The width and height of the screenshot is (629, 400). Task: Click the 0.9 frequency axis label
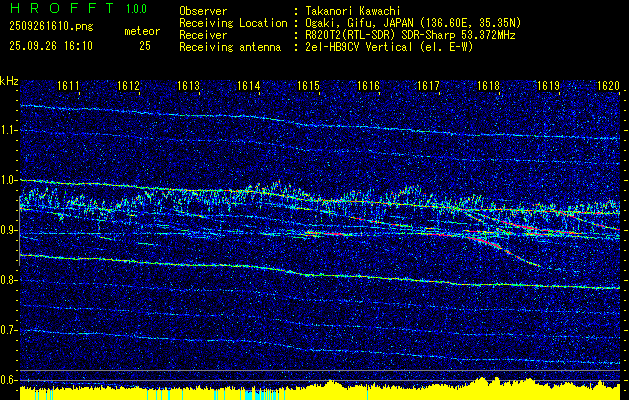tap(9, 230)
